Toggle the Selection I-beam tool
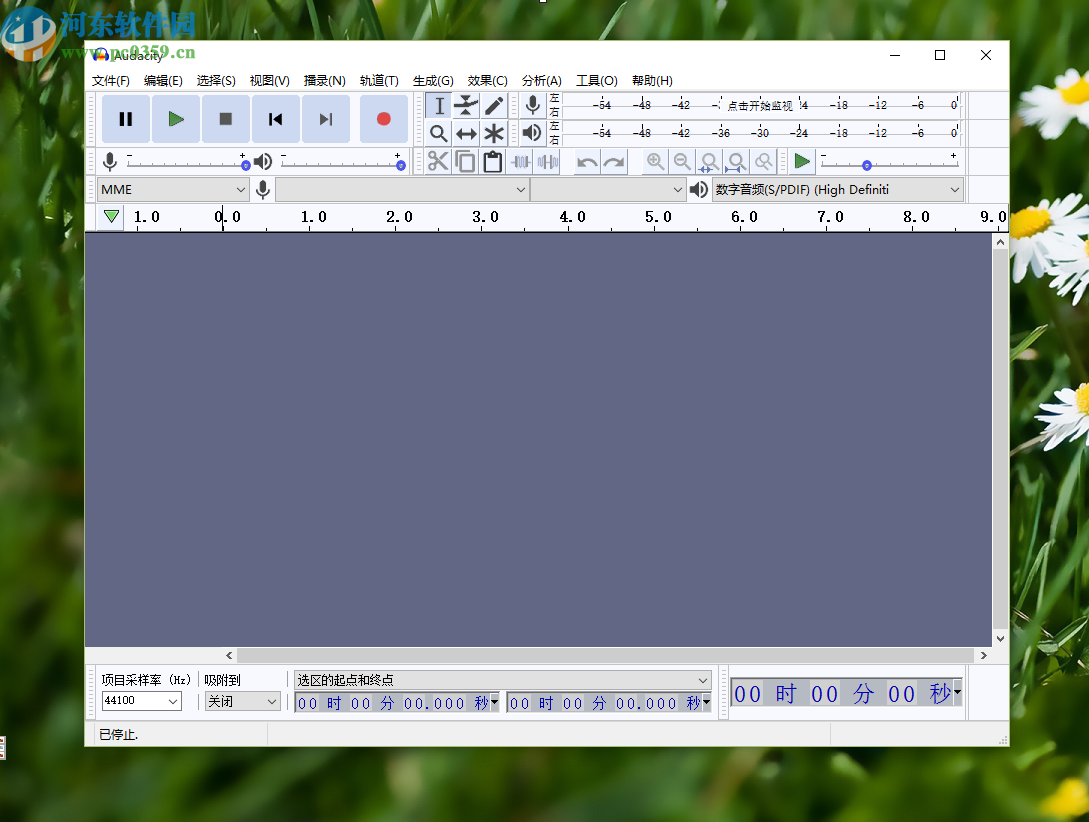This screenshot has width=1089, height=822. tap(438, 106)
